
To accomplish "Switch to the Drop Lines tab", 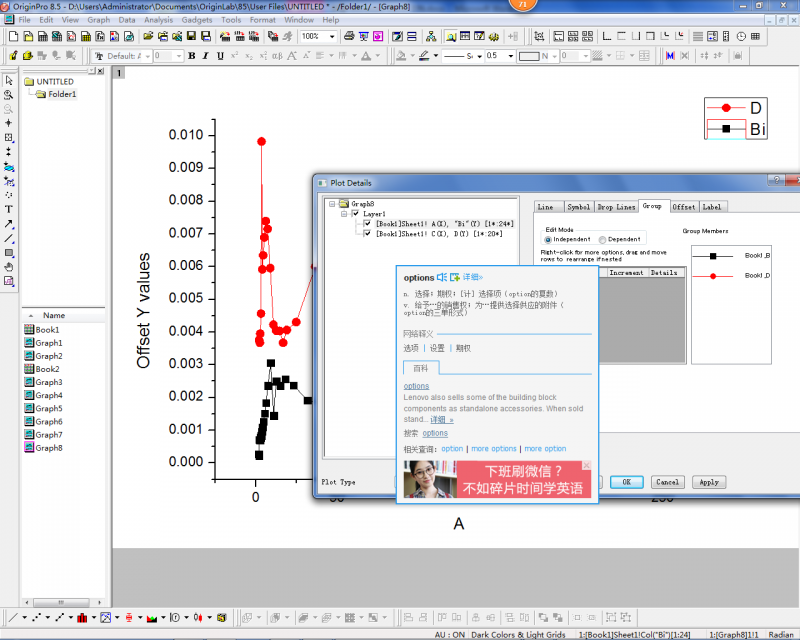I will pos(616,207).
